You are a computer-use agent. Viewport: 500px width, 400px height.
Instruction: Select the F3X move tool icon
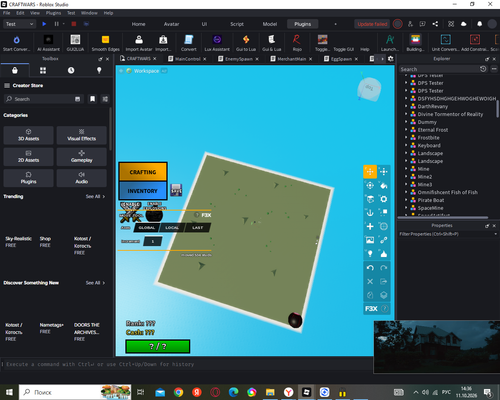coord(370,172)
